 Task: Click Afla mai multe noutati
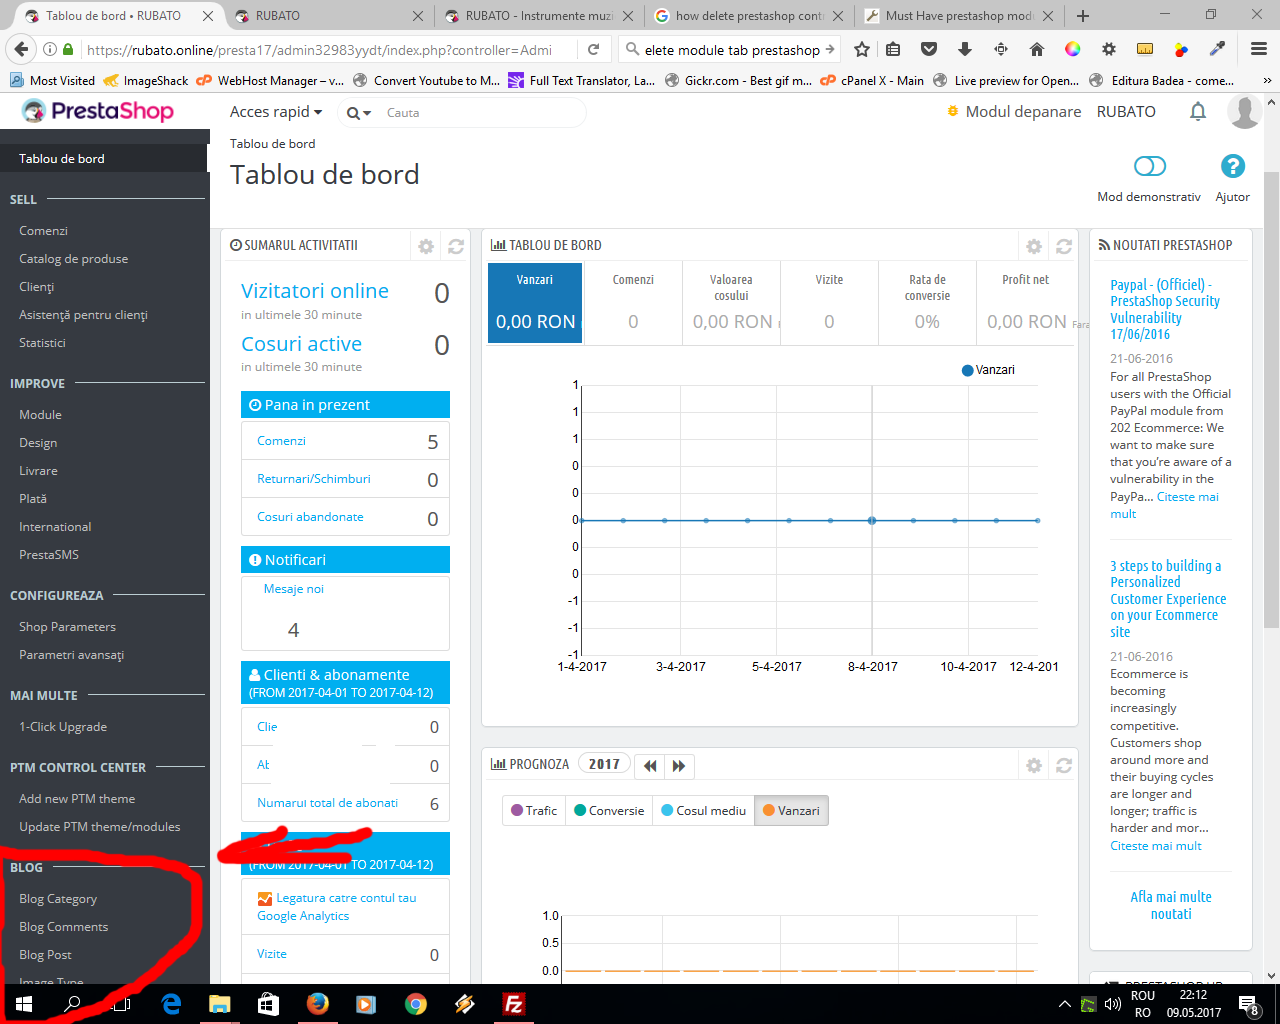(x=1171, y=905)
